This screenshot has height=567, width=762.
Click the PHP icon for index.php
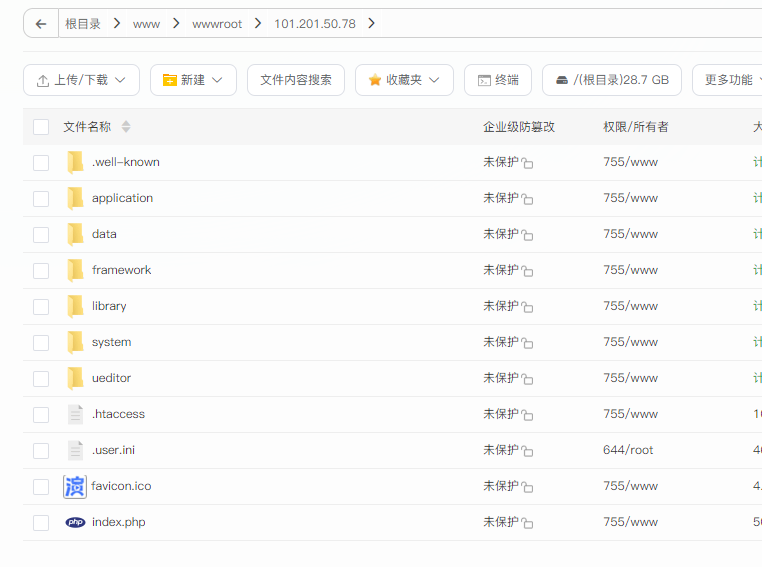click(75, 522)
